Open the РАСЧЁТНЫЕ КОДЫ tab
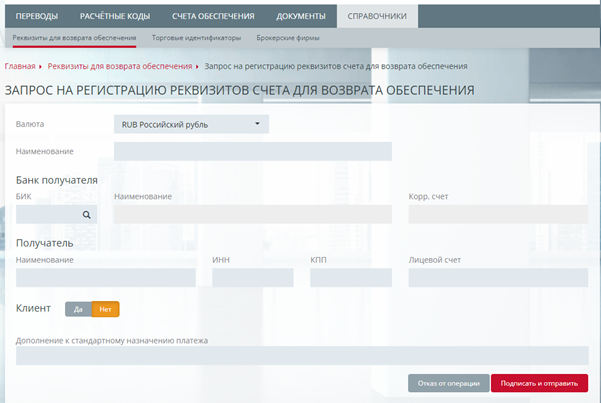 pyautogui.click(x=115, y=16)
